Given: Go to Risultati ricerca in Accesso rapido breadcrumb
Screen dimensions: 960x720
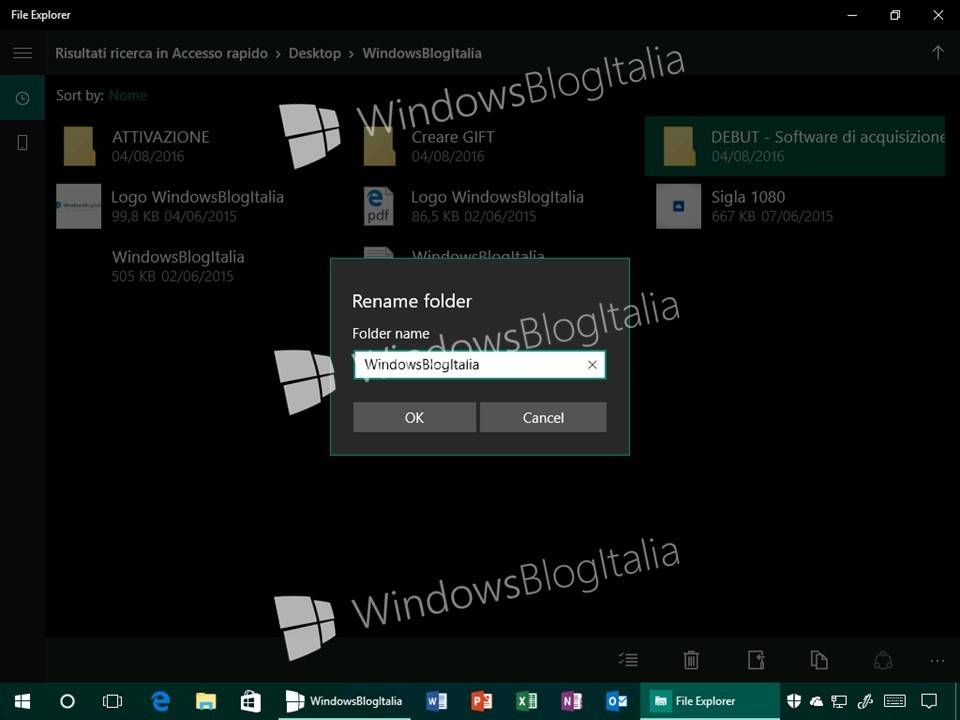Looking at the screenshot, I should [161, 53].
